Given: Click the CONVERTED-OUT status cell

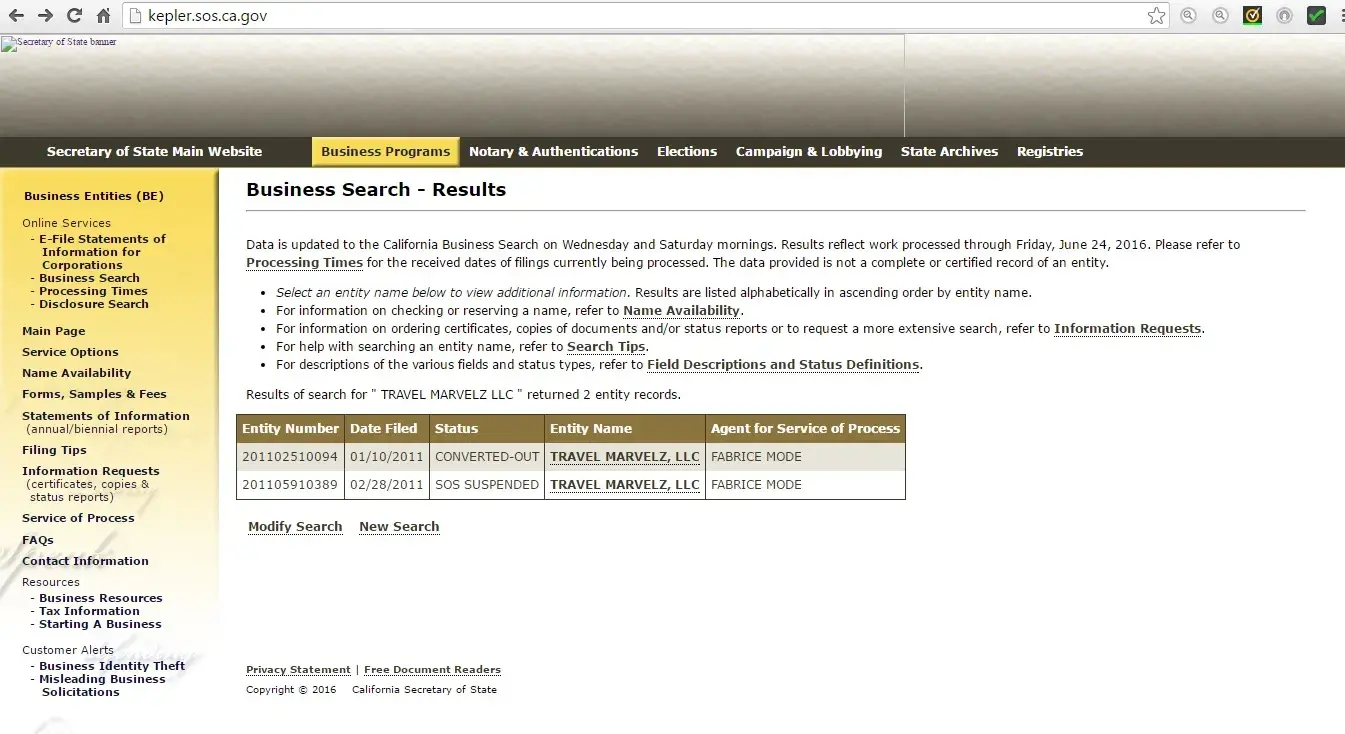Looking at the screenshot, I should coord(487,457).
